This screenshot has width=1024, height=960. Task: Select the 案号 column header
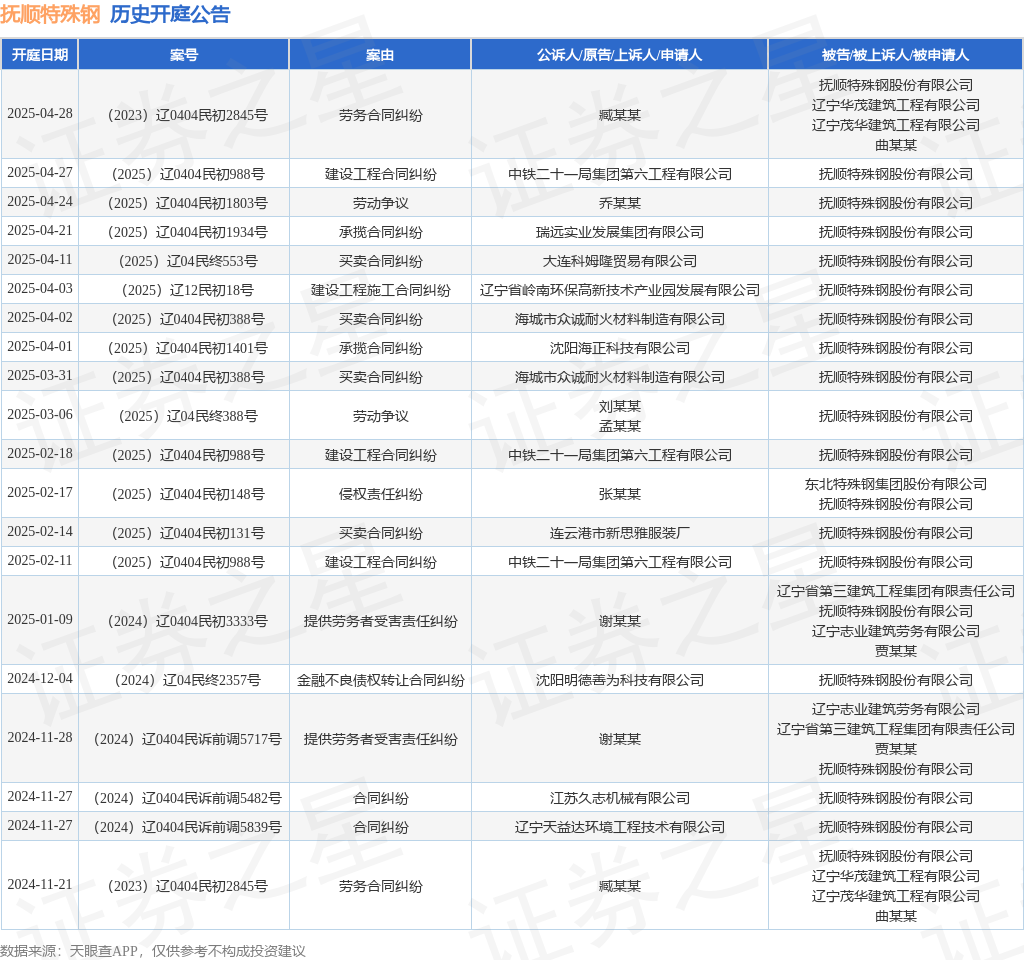point(184,55)
